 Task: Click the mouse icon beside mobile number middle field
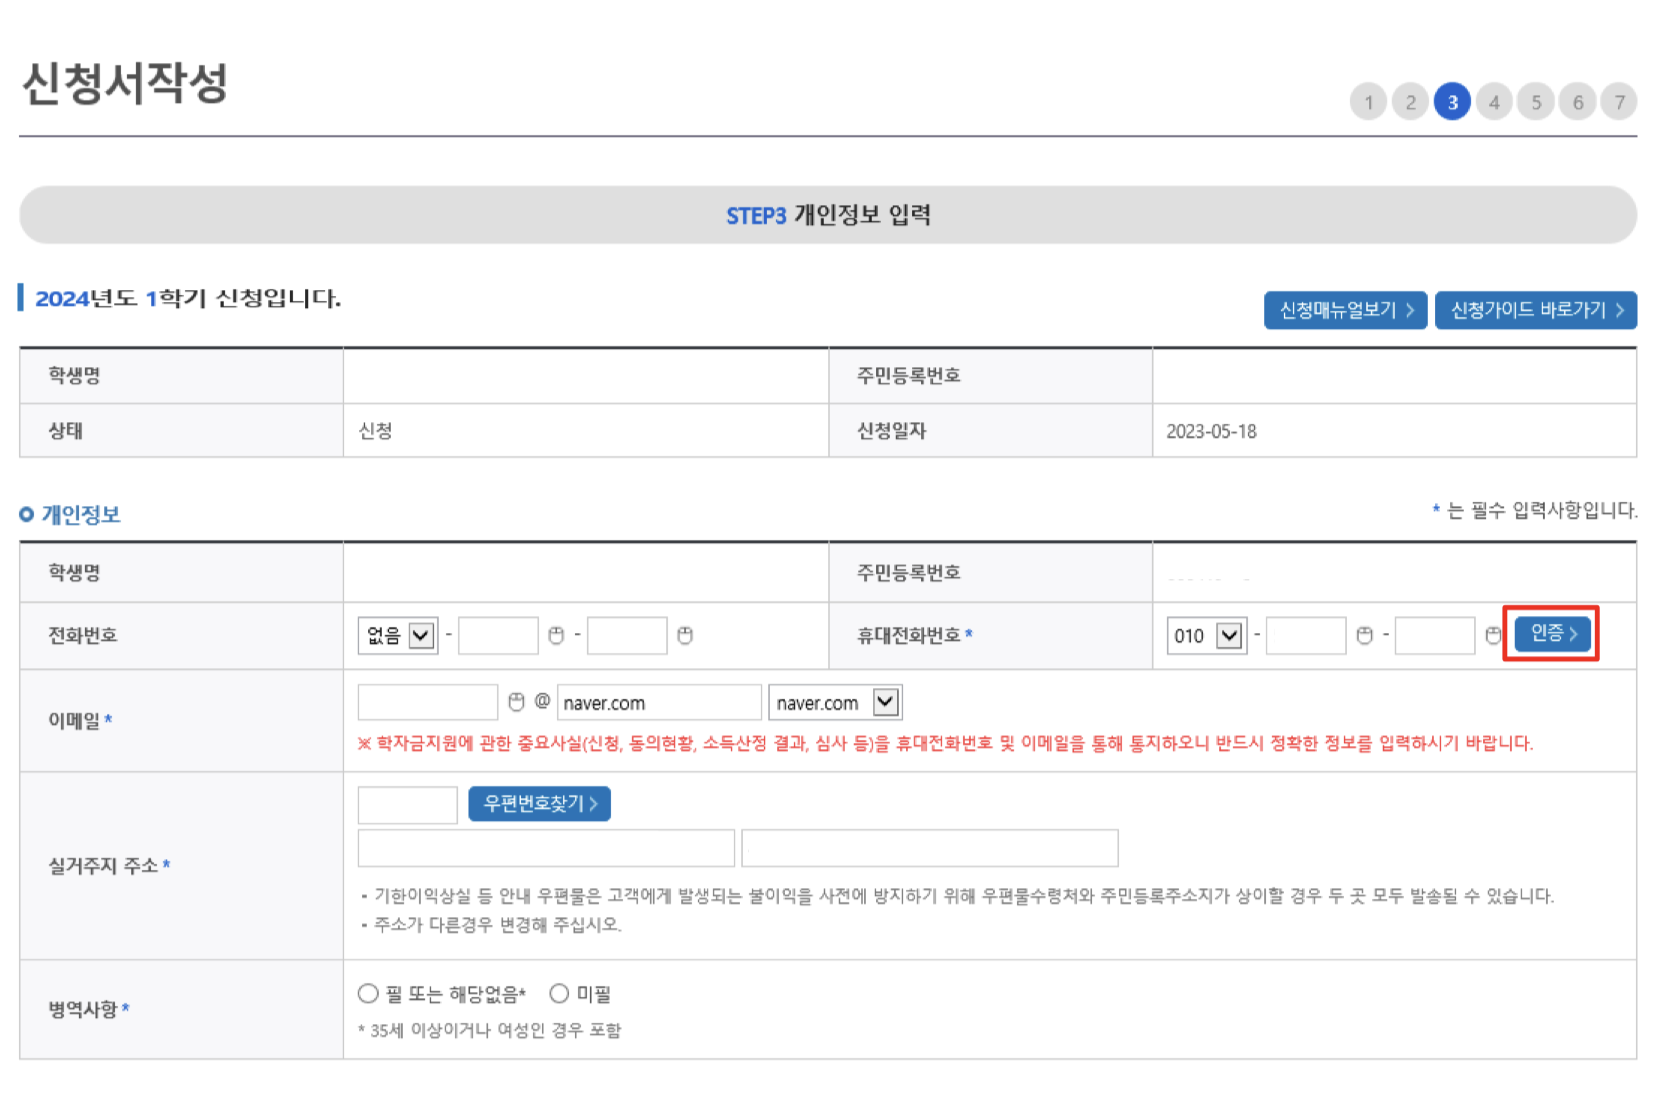click(x=1365, y=634)
